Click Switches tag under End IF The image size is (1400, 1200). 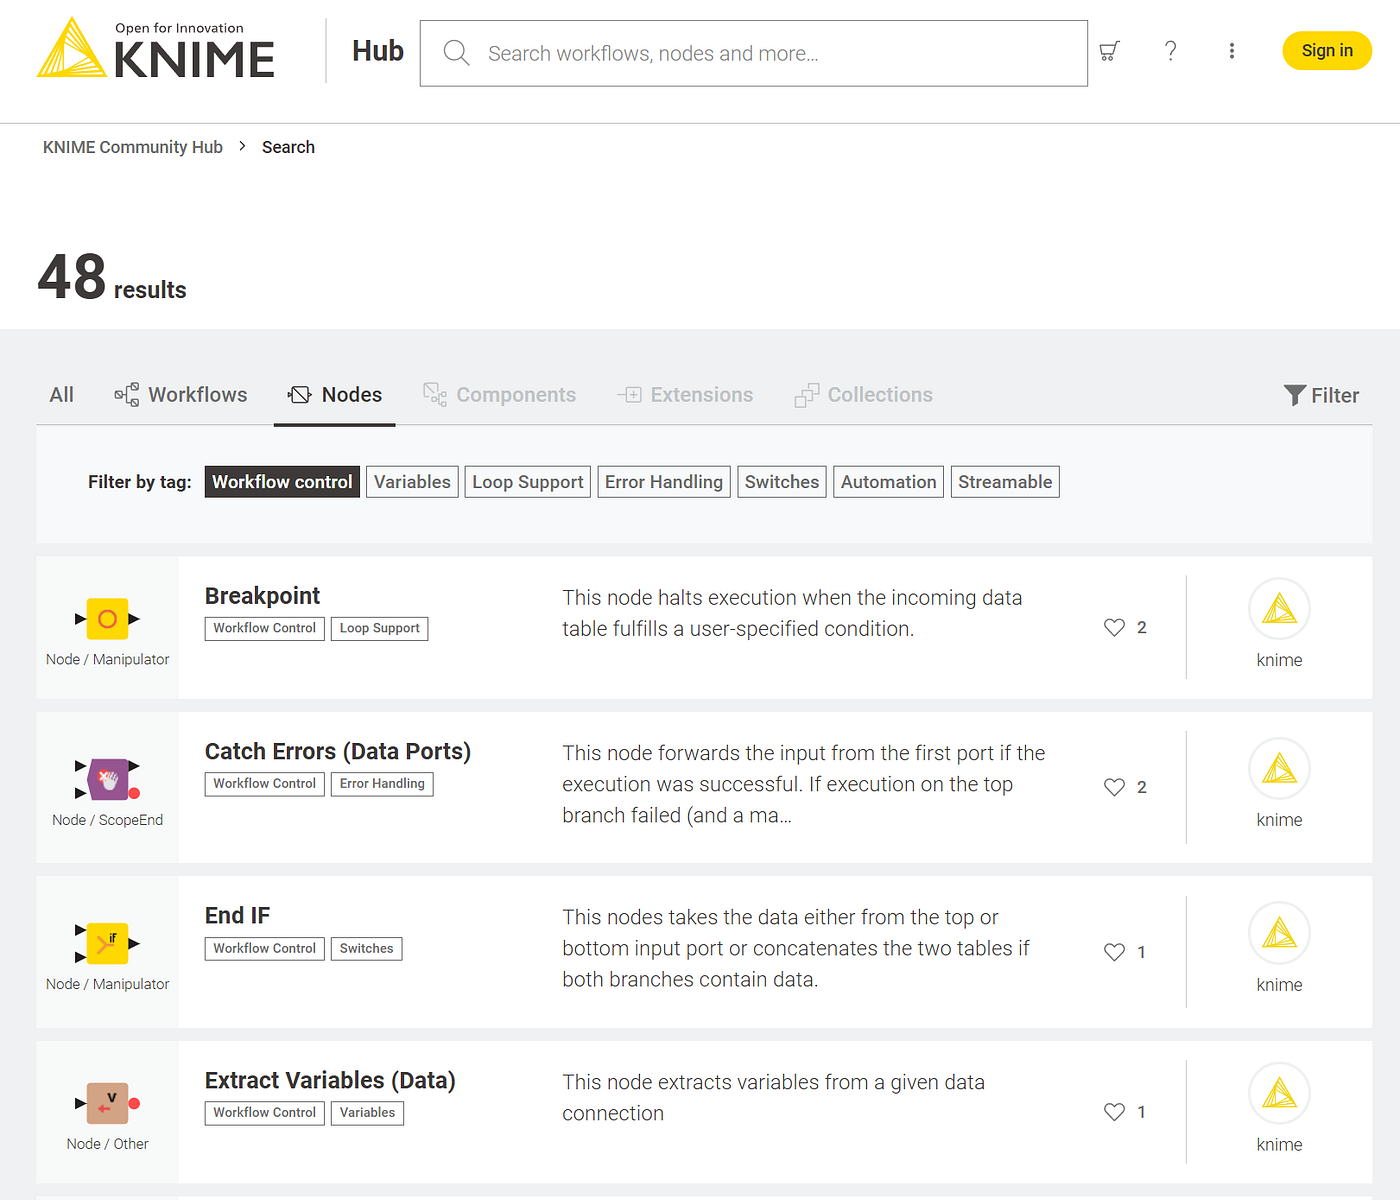pyautogui.click(x=367, y=949)
